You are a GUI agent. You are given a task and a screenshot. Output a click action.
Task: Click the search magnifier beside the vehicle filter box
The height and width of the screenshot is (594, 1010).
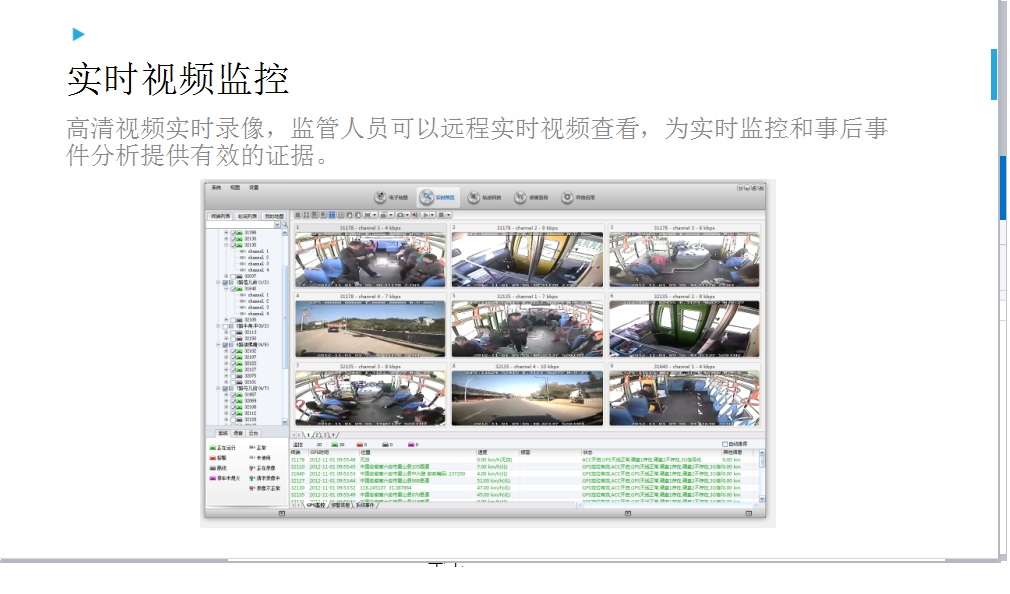[x=285, y=226]
